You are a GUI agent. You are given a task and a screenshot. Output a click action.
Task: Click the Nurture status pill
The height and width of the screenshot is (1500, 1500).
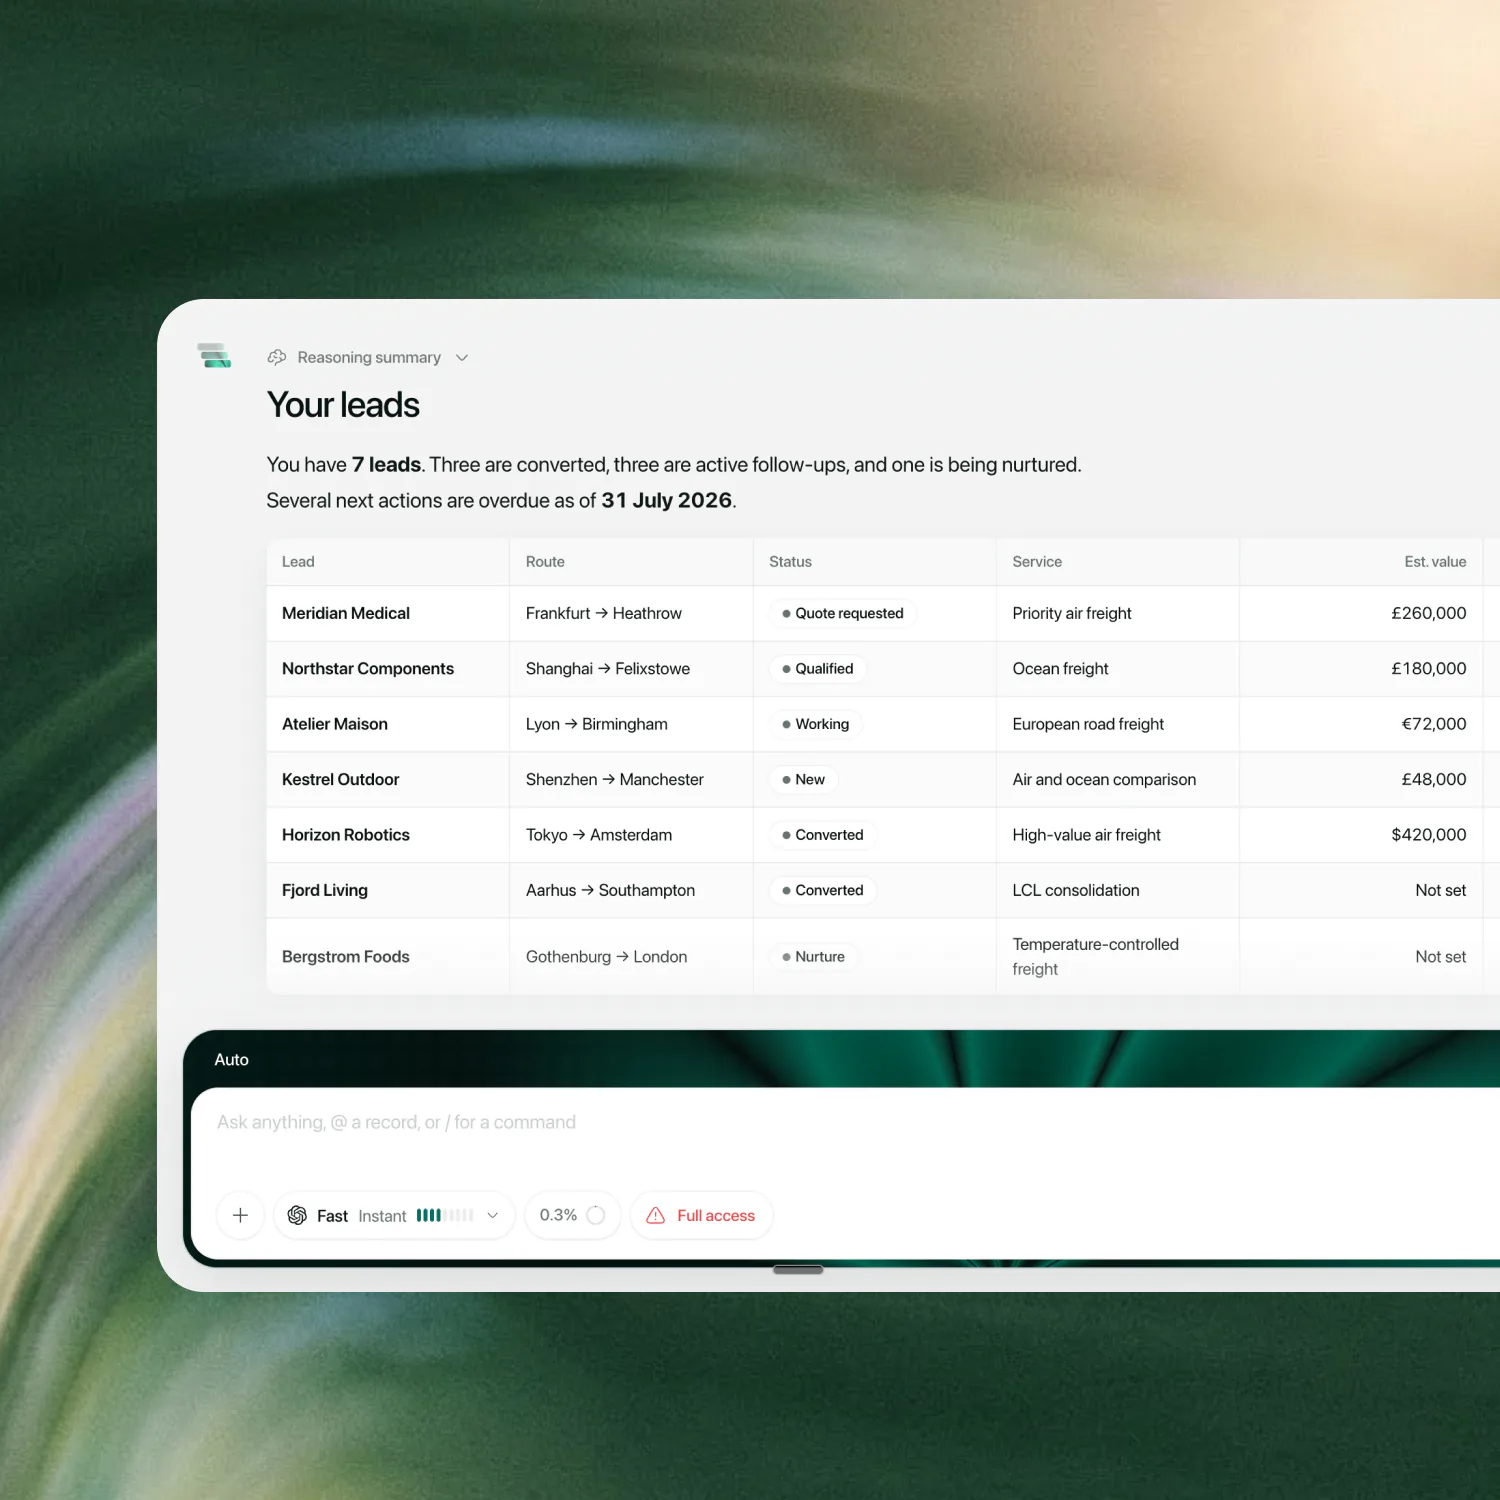[x=814, y=957]
